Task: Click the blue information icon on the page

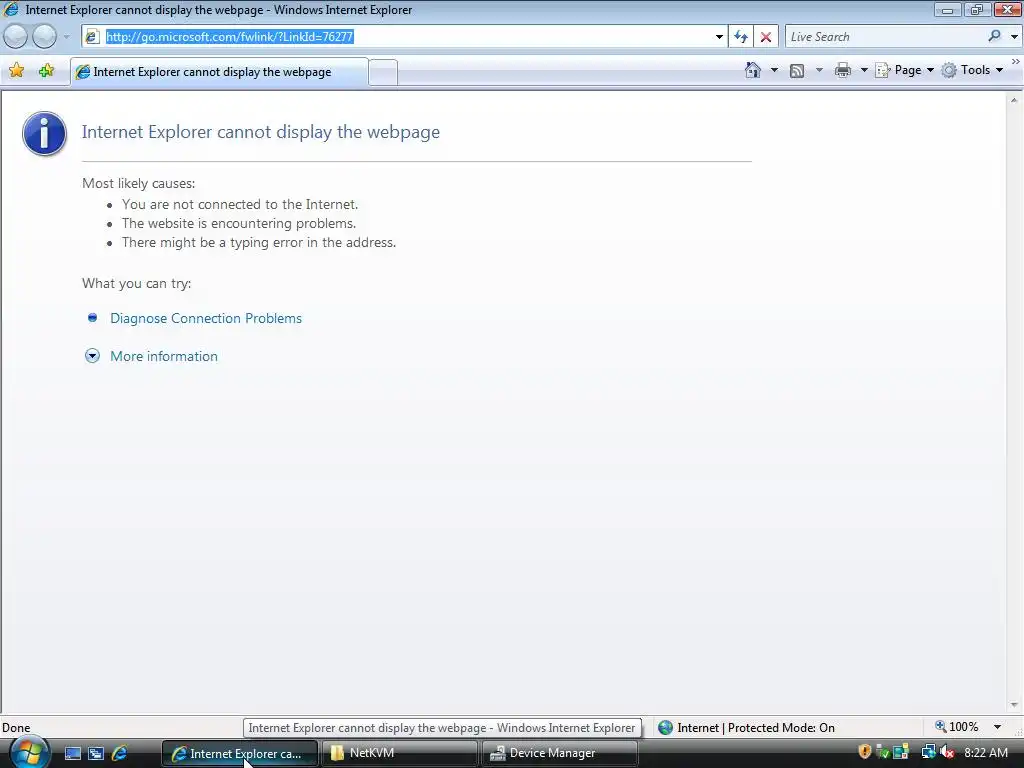Action: [x=44, y=133]
